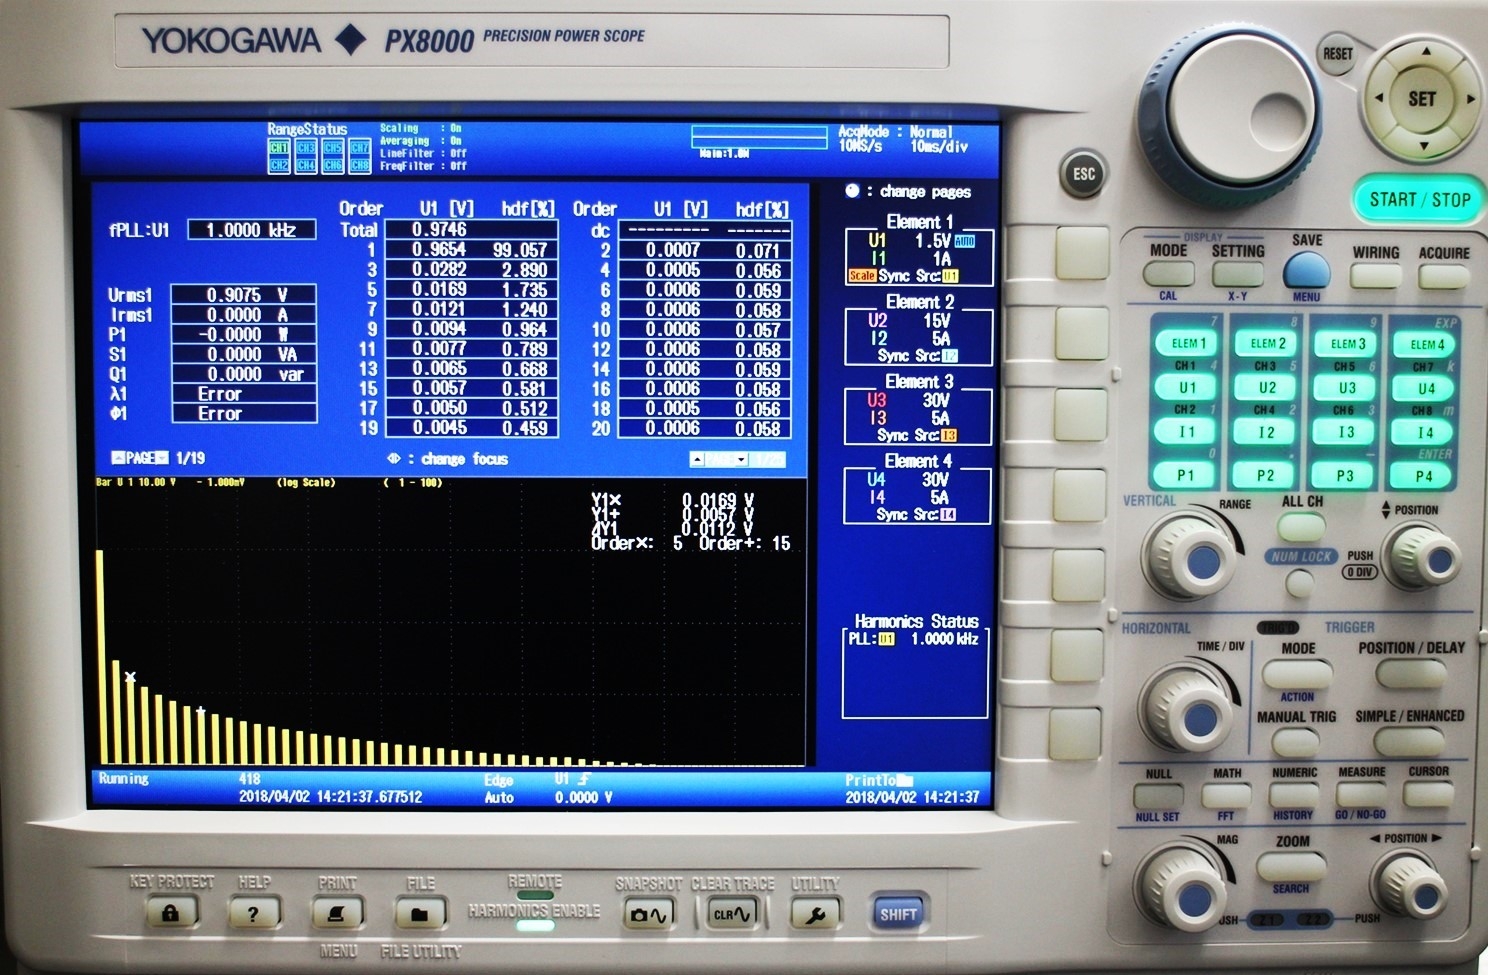Open the POSITION / DELAY trigger key
The height and width of the screenshot is (975, 1488).
click(1410, 674)
